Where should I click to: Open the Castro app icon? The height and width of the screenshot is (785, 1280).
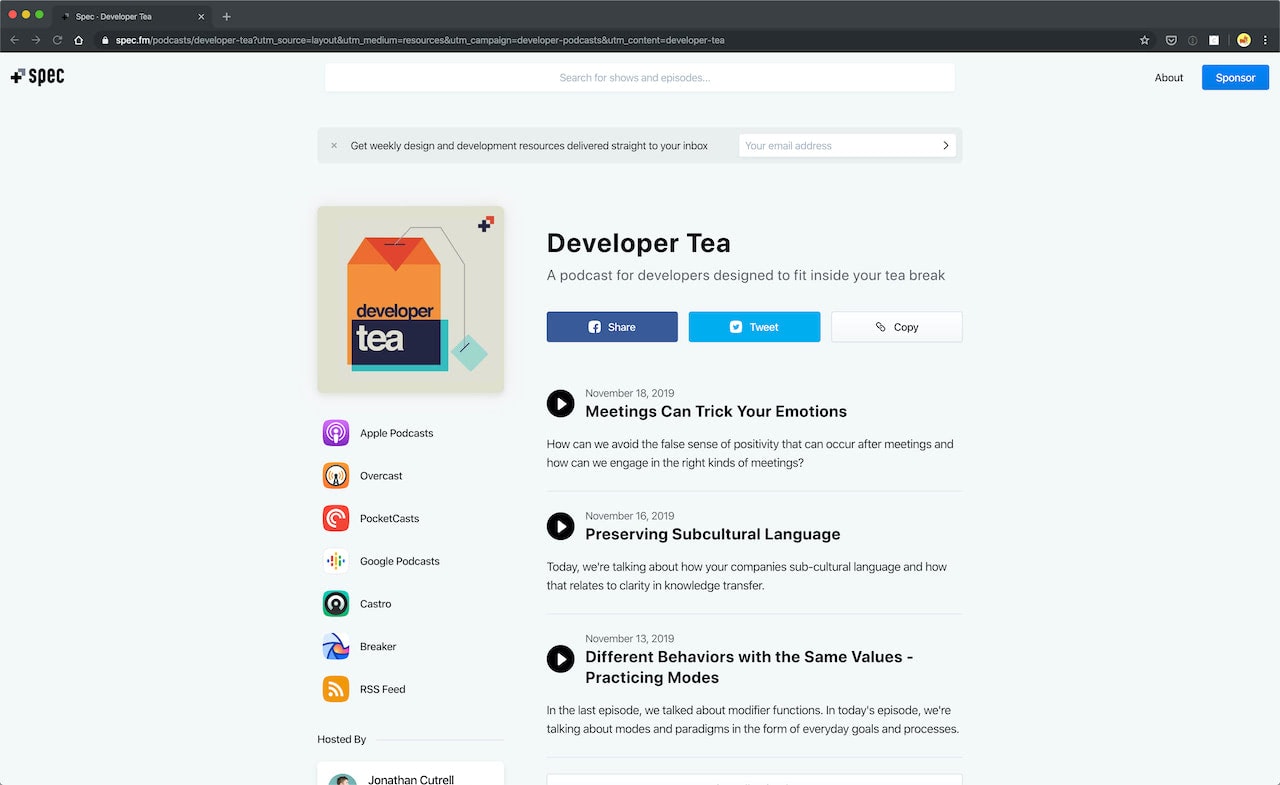pos(336,604)
